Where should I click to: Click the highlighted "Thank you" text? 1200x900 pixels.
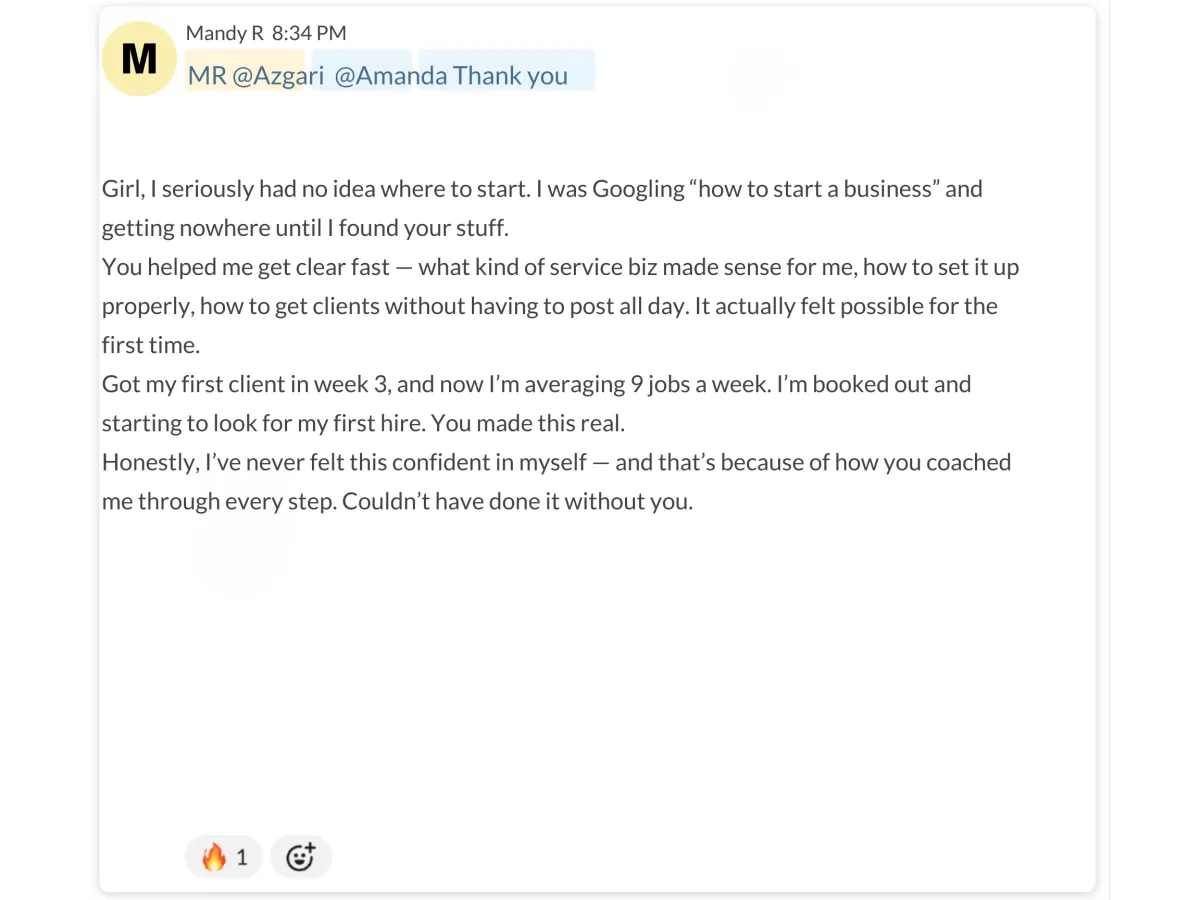click(510, 76)
